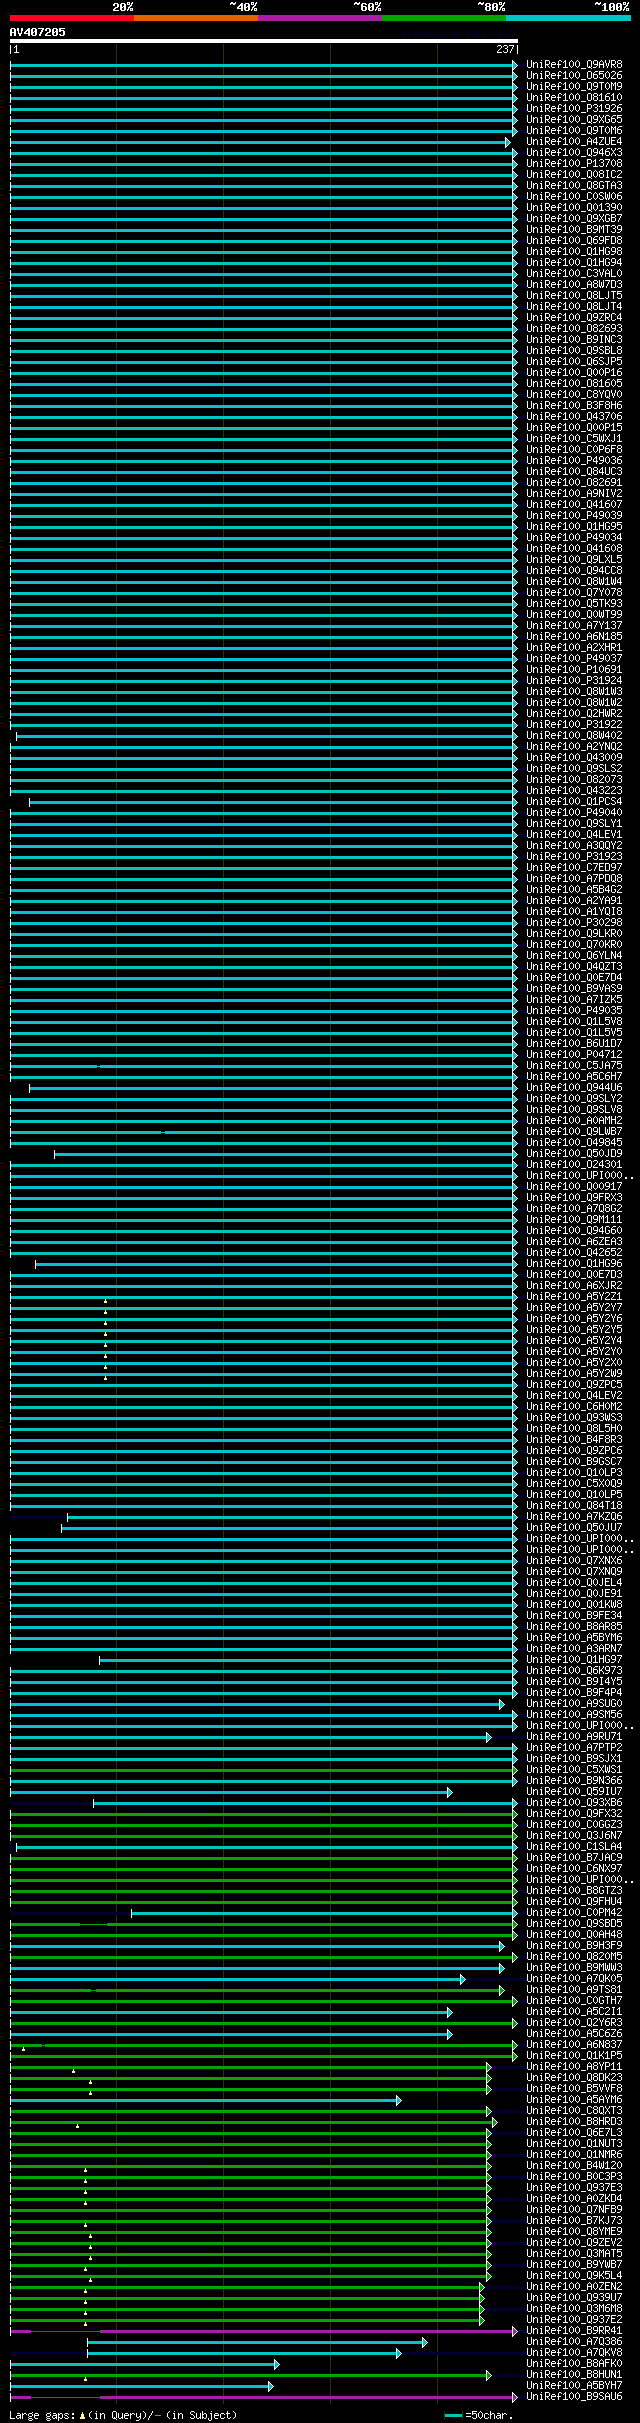Click the Large gaps legend text
The height and width of the screenshot is (2423, 640).
tap(124, 2415)
